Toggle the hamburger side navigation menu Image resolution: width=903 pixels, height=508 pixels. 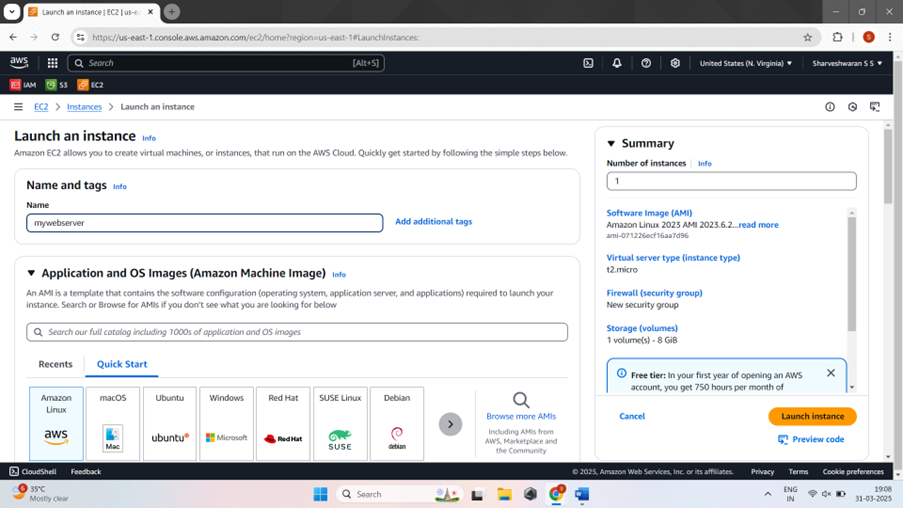tap(18, 107)
